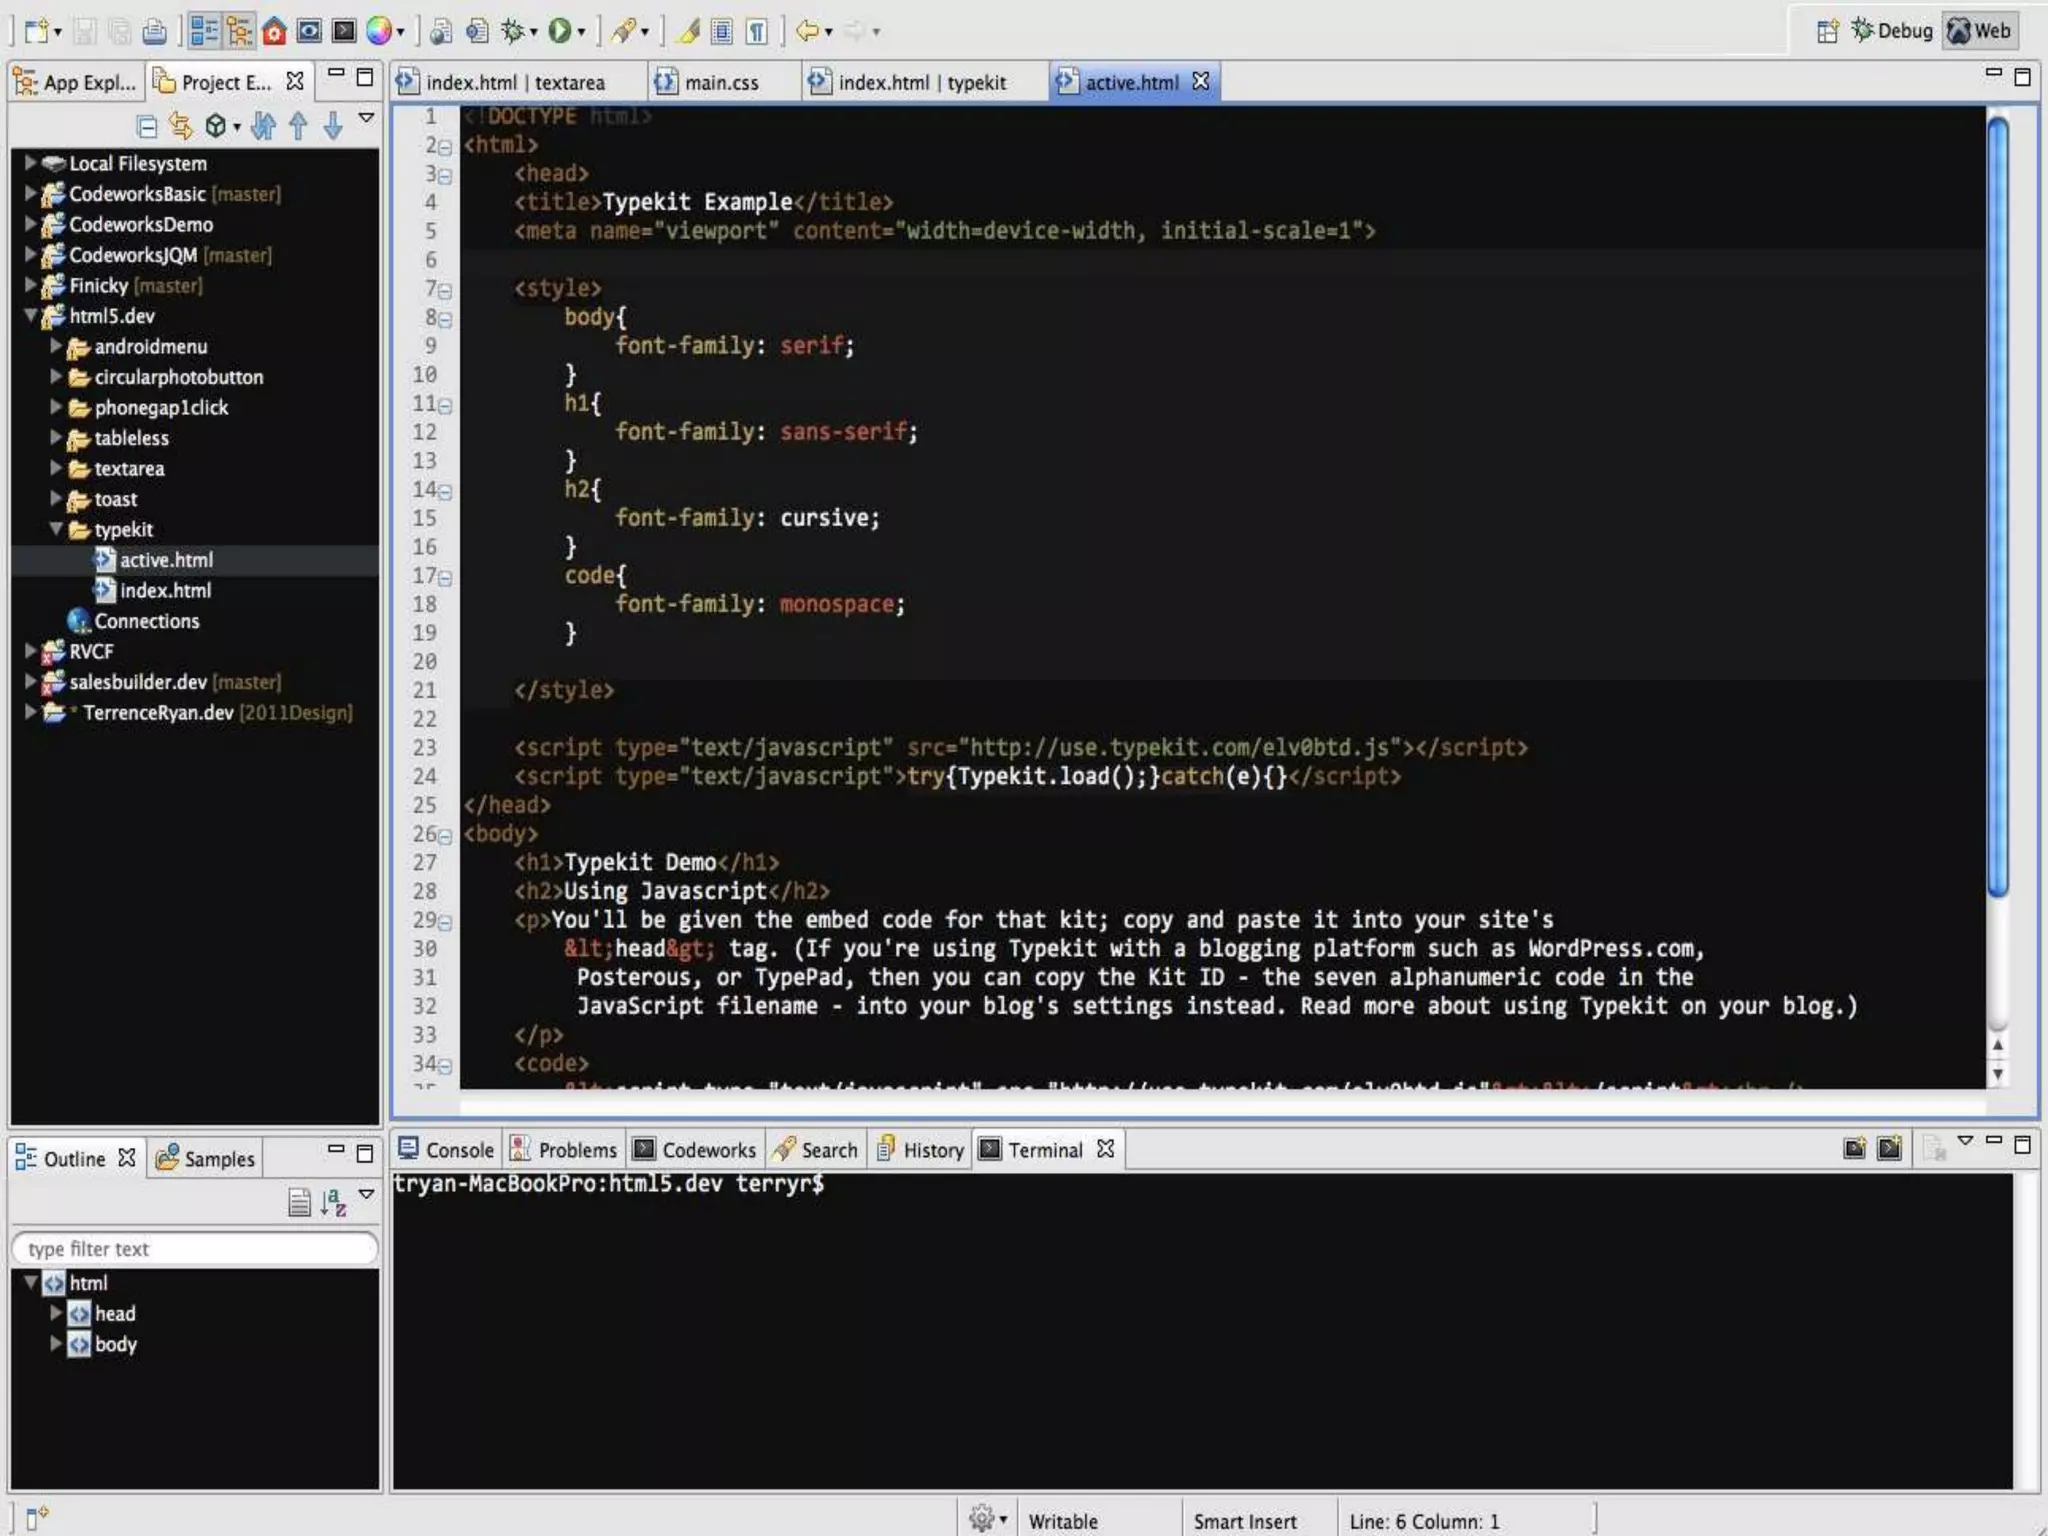Switch to main.css editor tab
Viewport: 2048px width, 1536px height.
pos(720,82)
